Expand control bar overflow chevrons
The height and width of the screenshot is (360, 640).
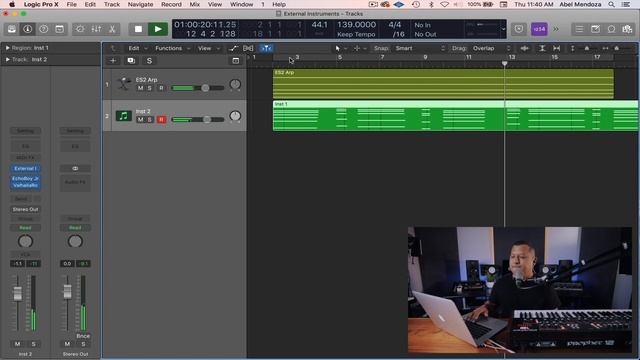point(556,29)
